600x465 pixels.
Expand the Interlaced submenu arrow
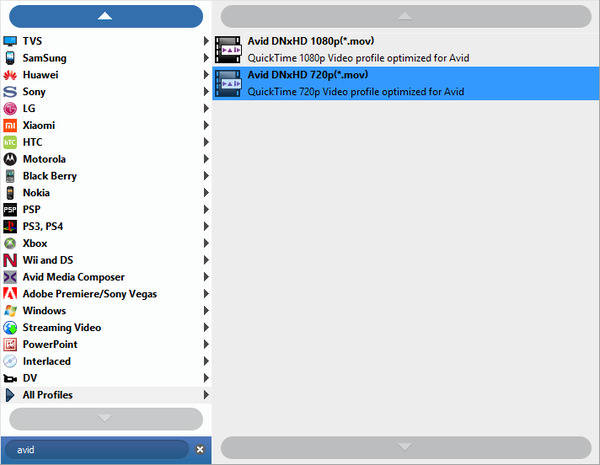click(206, 361)
